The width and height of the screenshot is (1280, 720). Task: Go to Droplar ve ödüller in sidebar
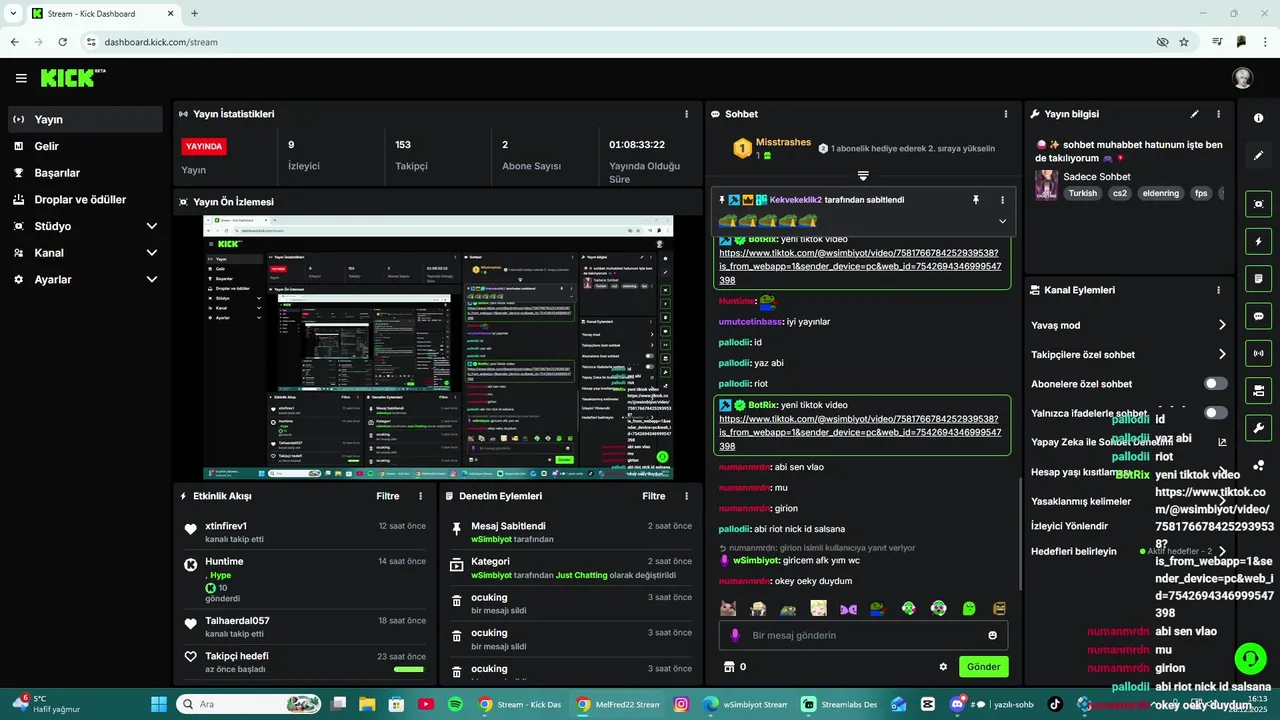85,199
